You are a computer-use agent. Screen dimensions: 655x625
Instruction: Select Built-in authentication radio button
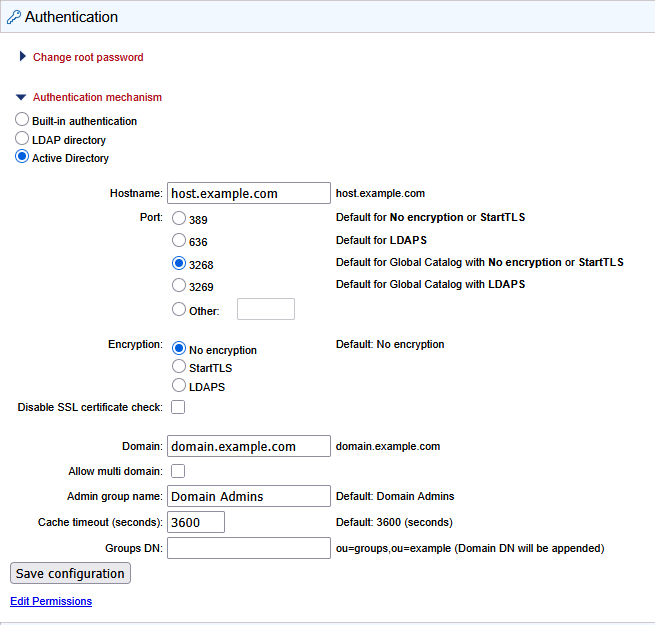point(22,119)
